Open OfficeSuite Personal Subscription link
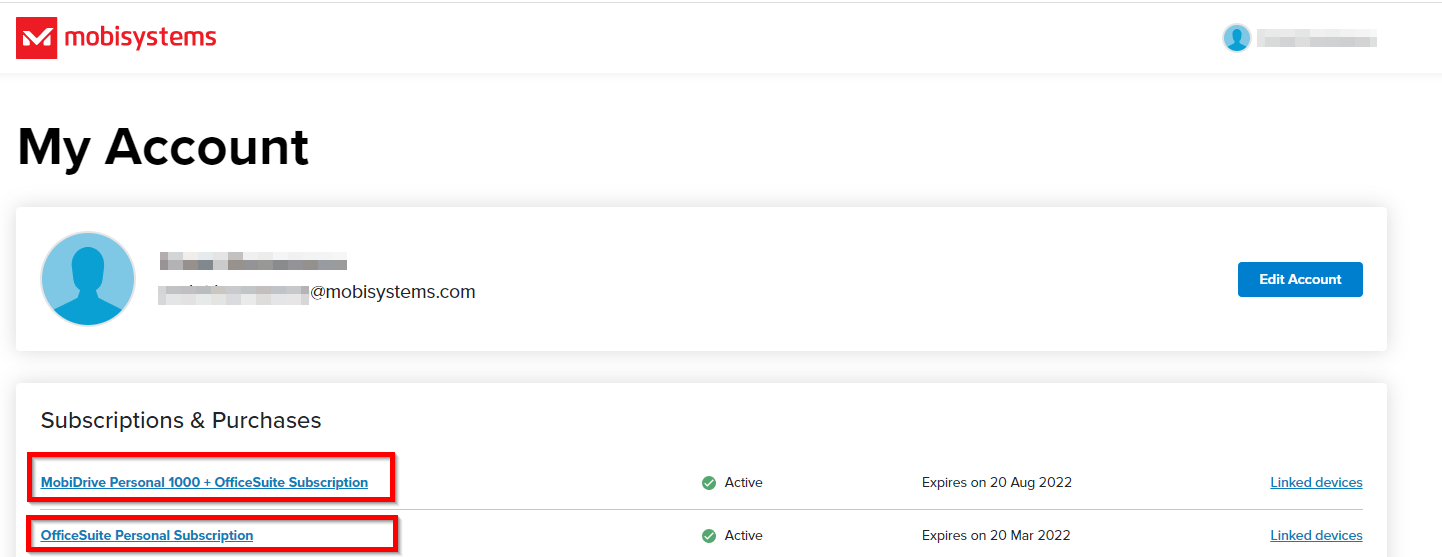Image resolution: width=1442 pixels, height=557 pixels. click(x=147, y=535)
